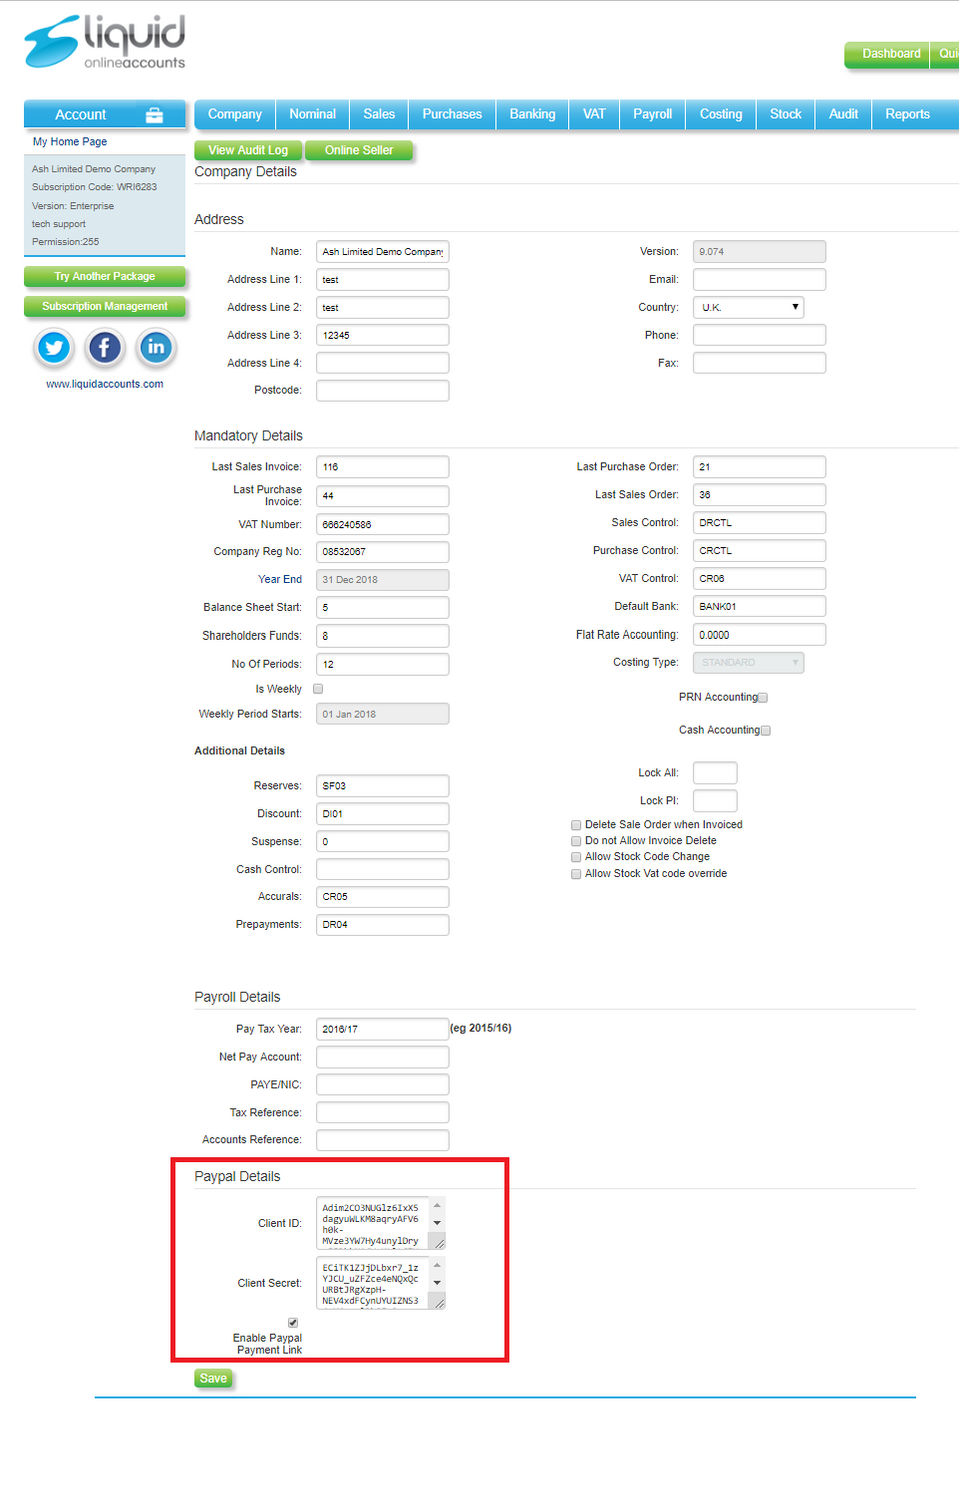
Task: Open the LinkedIn social link icon
Action: click(156, 348)
